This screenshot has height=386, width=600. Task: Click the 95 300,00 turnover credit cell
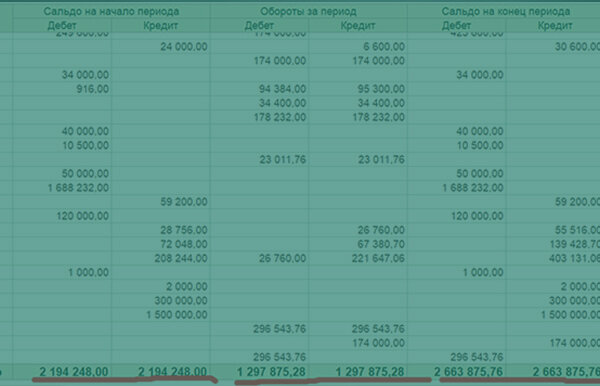[x=381, y=89]
